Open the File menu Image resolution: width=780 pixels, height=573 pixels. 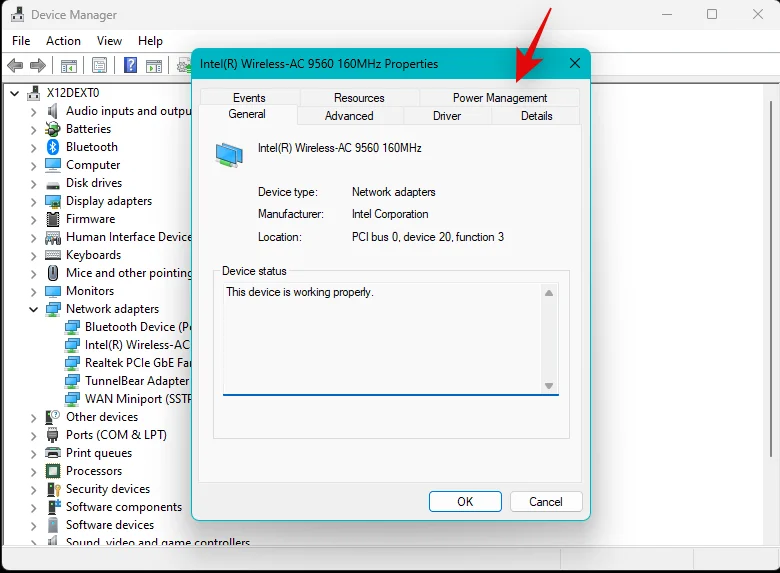click(21, 41)
